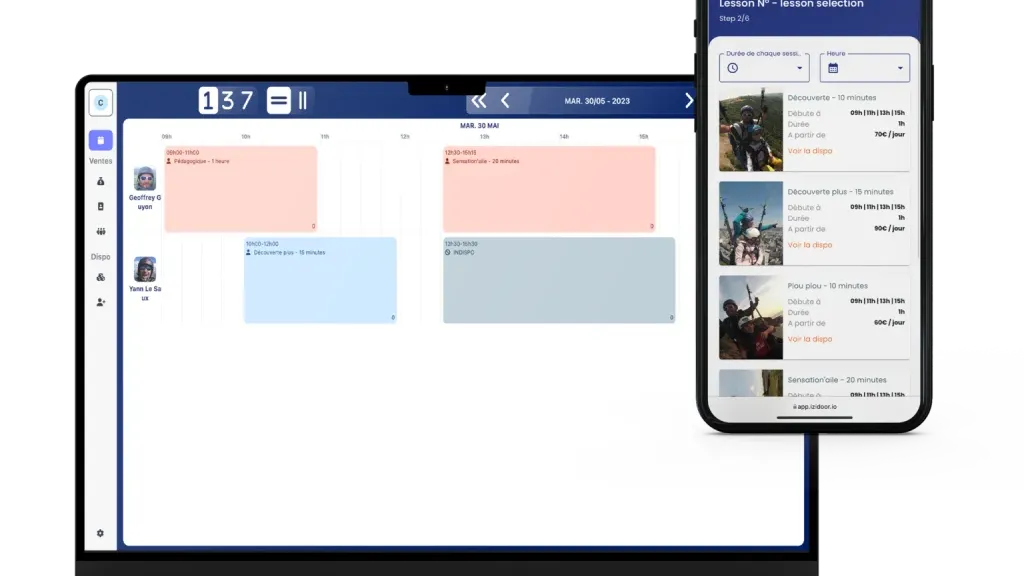Click the add-person icon under Dispo

click(x=100, y=302)
